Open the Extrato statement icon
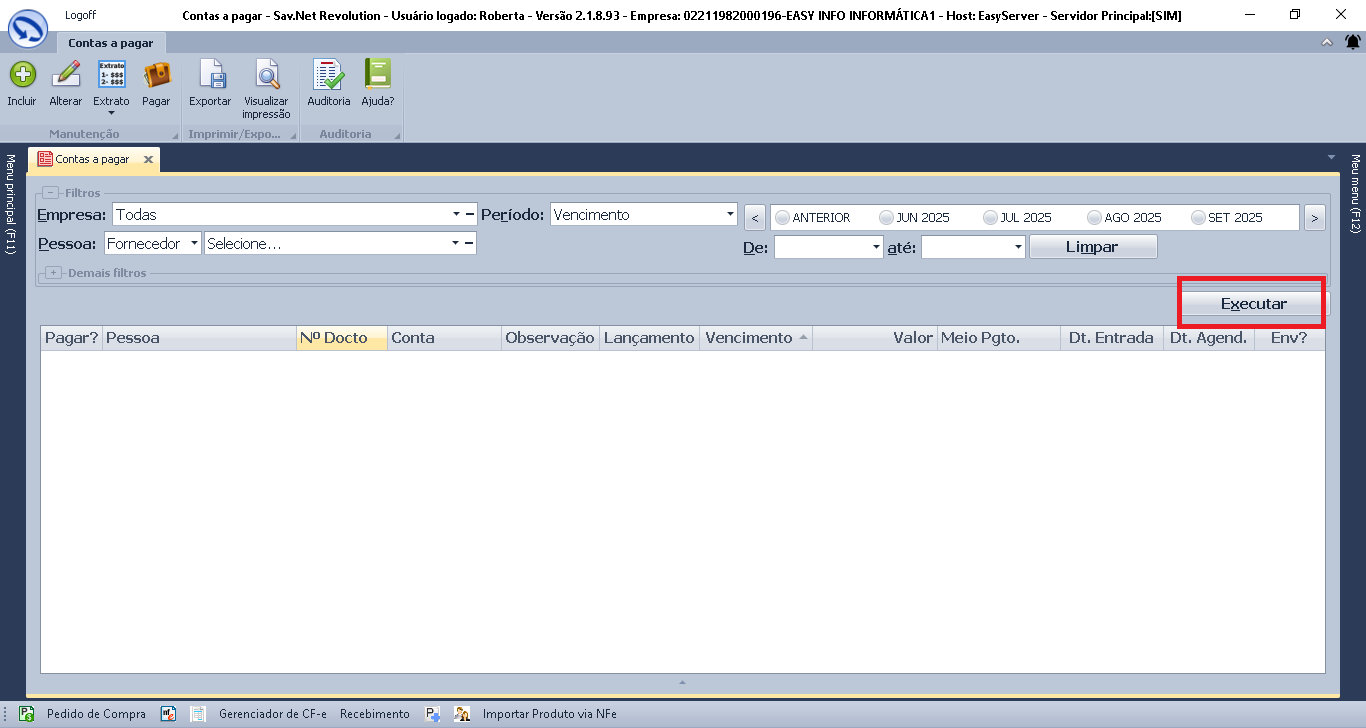 [x=111, y=76]
